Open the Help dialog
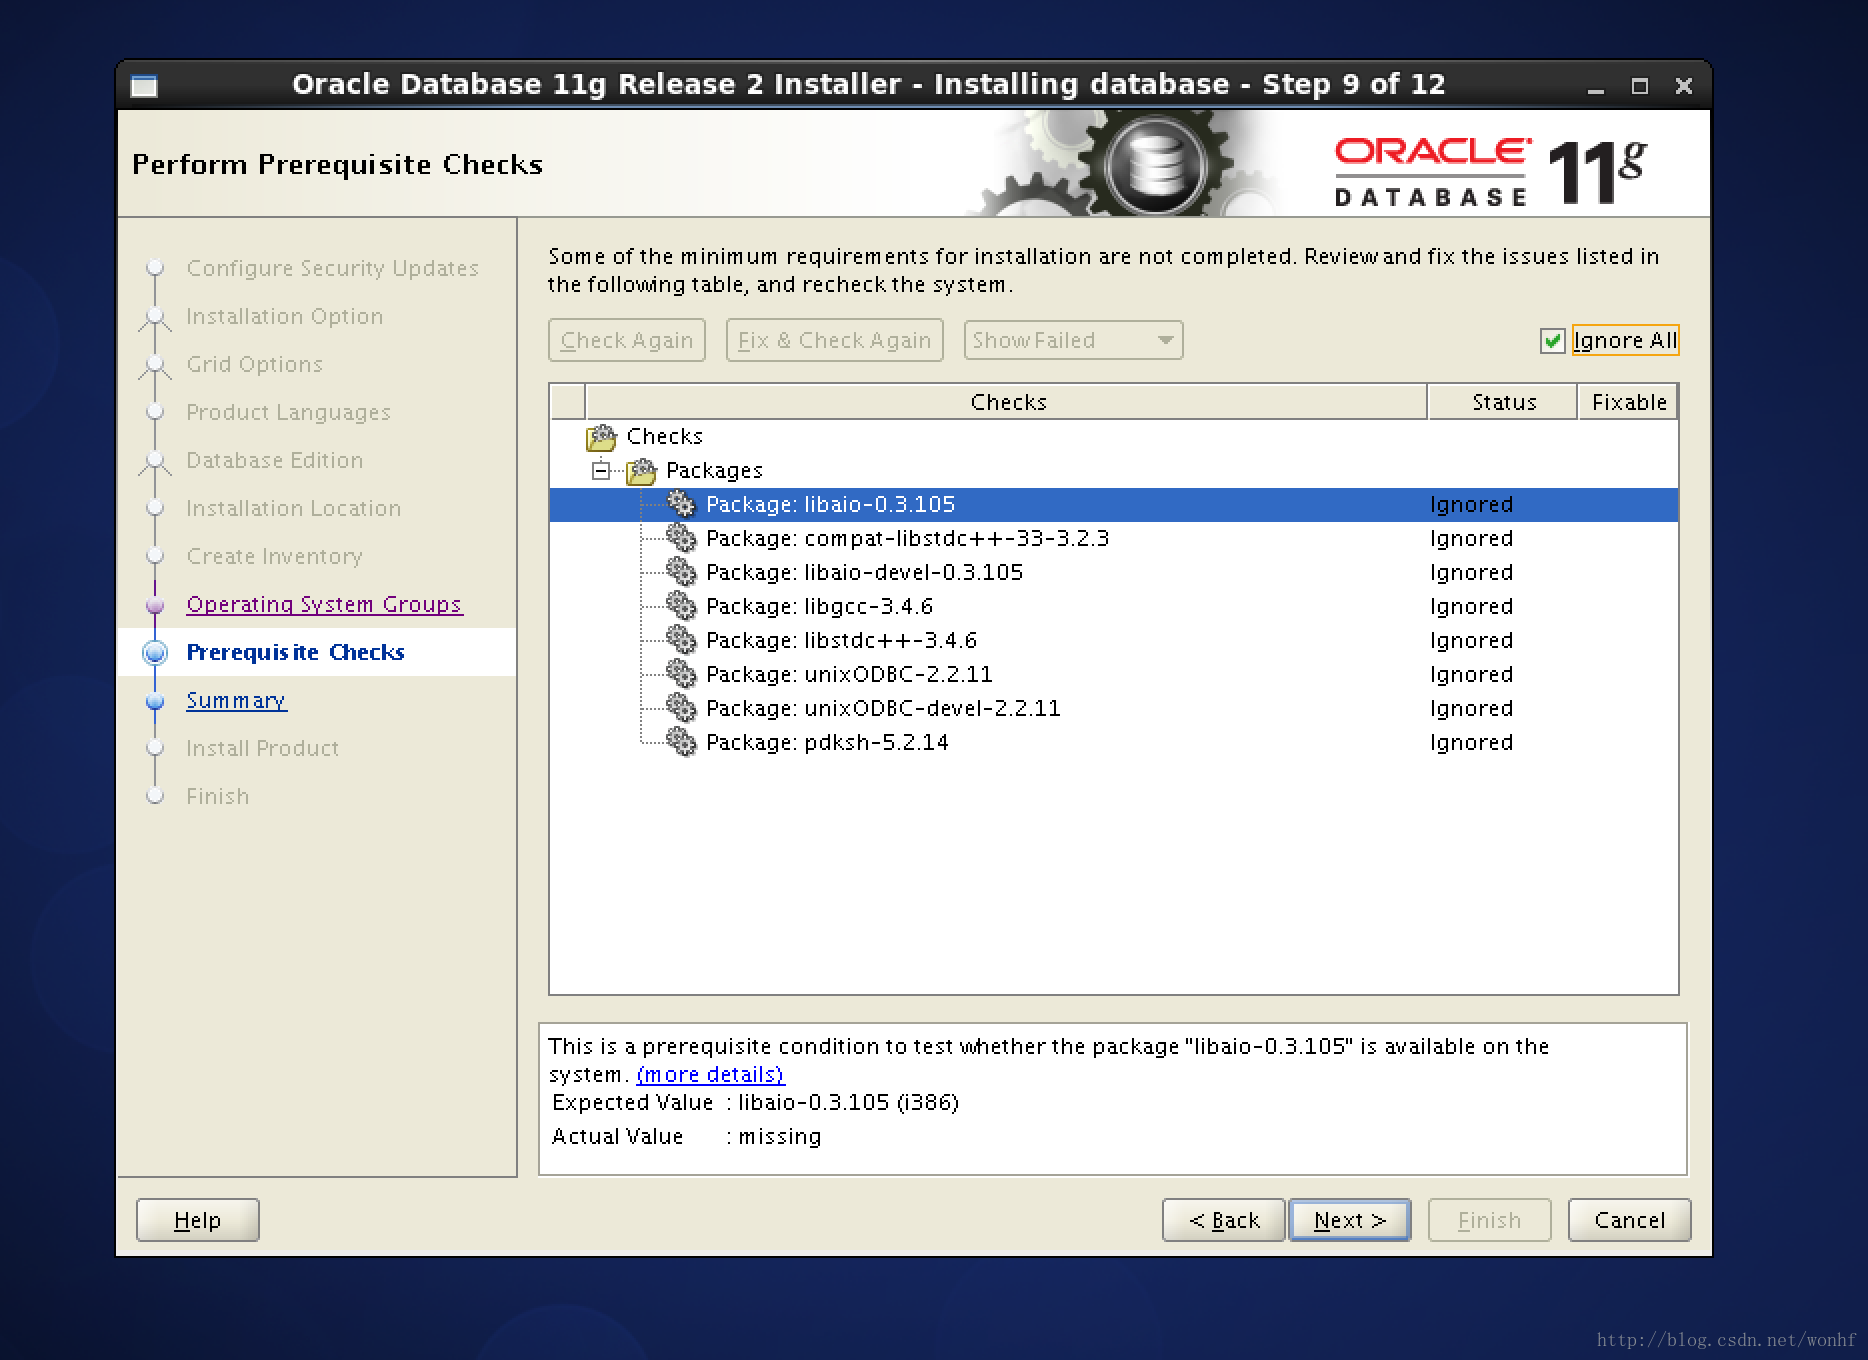Viewport: 1868px width, 1360px height. [x=198, y=1220]
